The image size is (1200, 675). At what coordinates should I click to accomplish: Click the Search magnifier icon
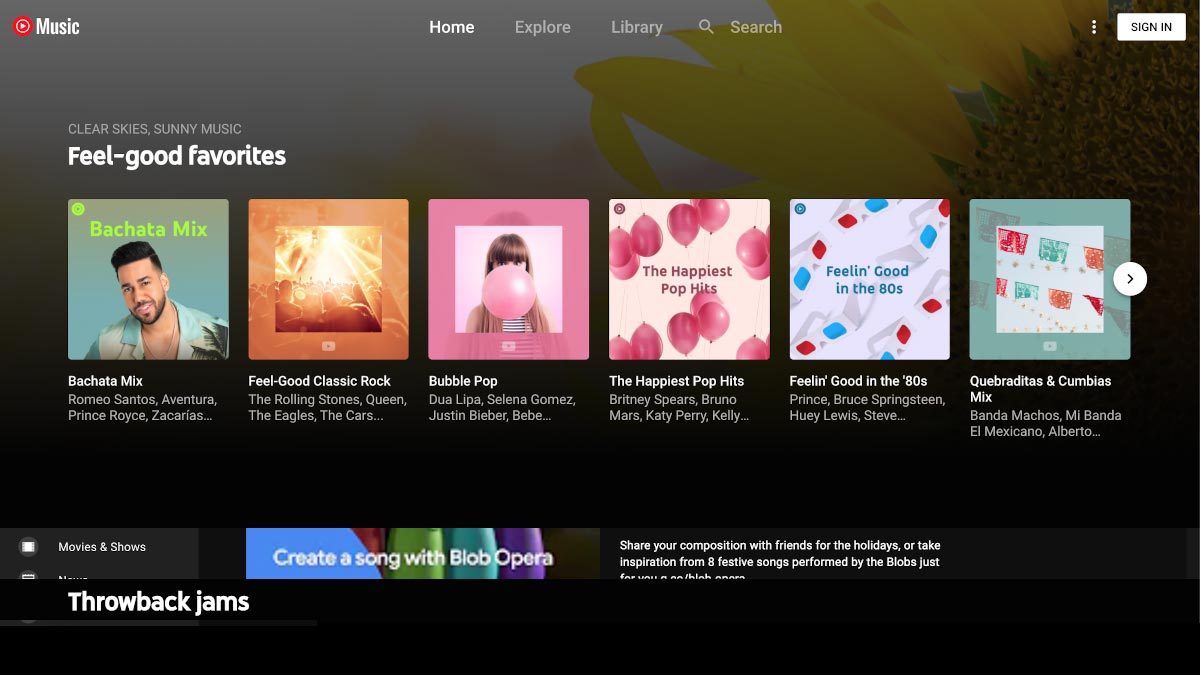(x=706, y=27)
